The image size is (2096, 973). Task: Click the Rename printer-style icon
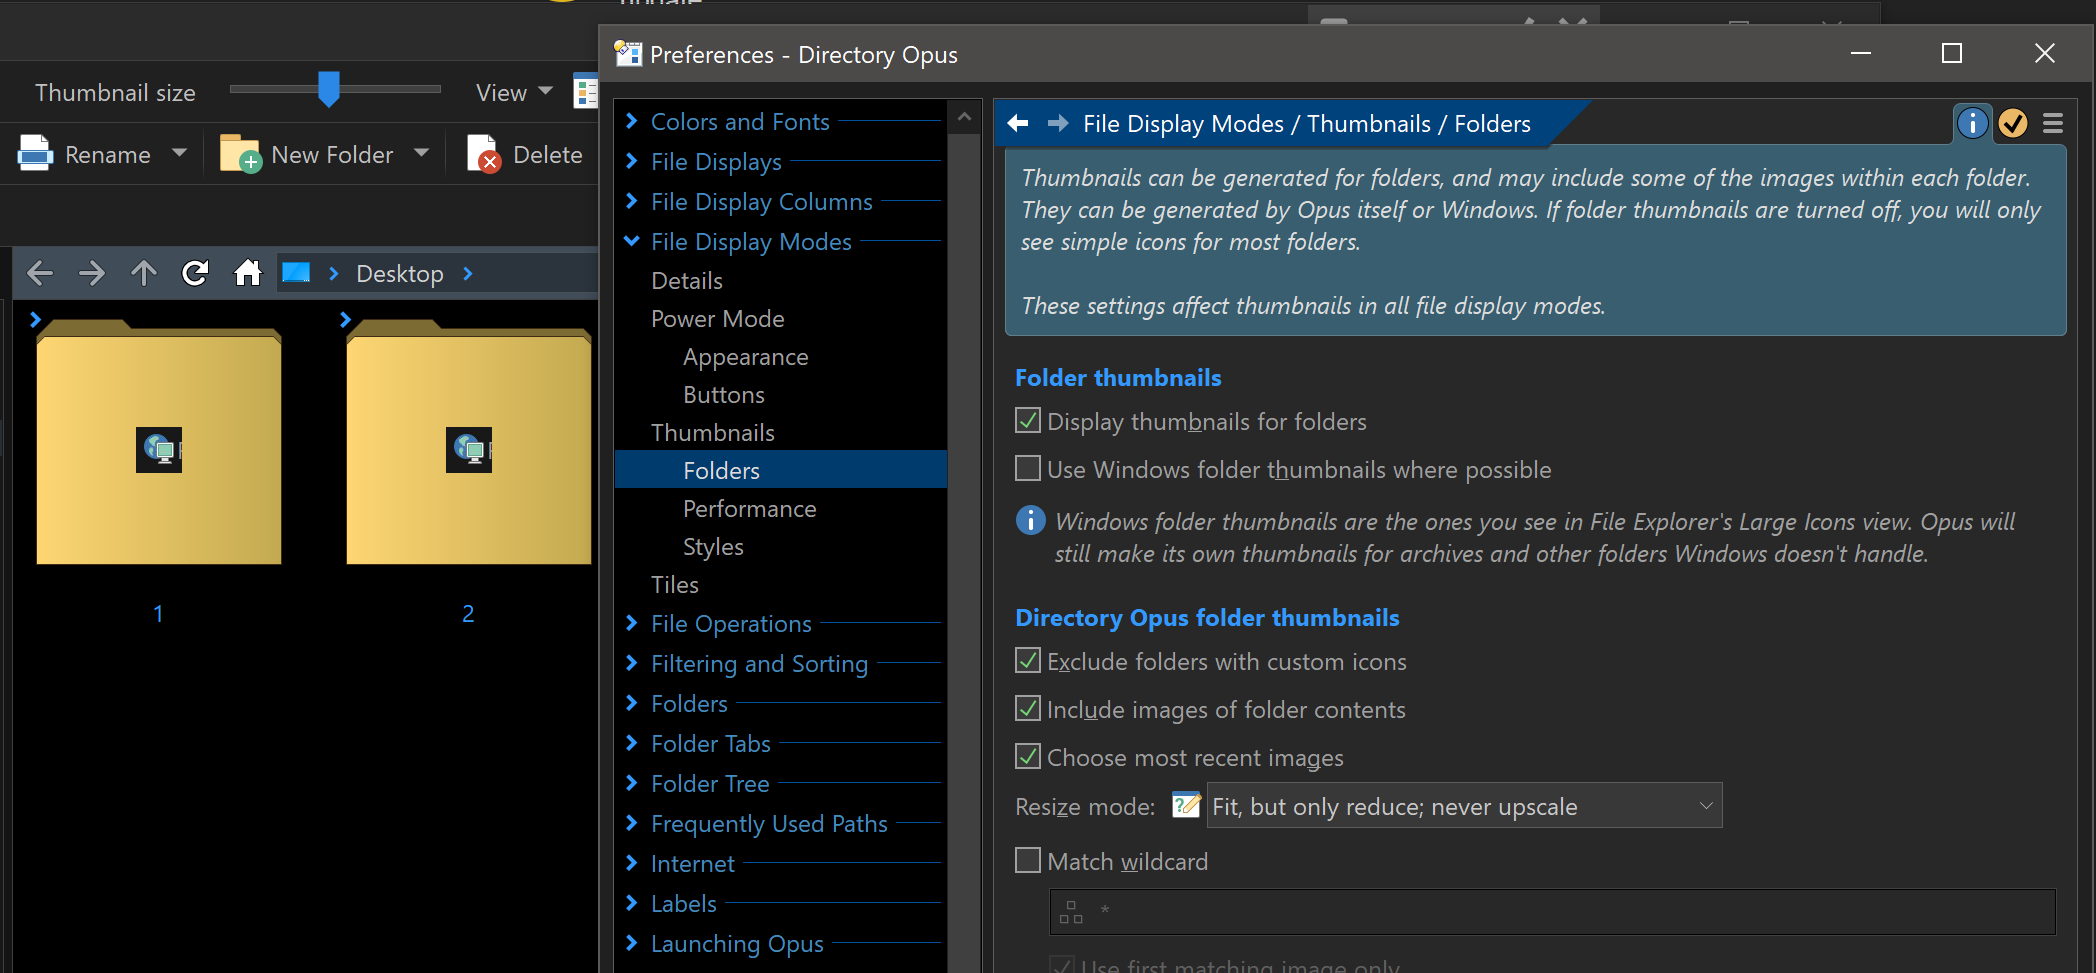pyautogui.click(x=35, y=153)
